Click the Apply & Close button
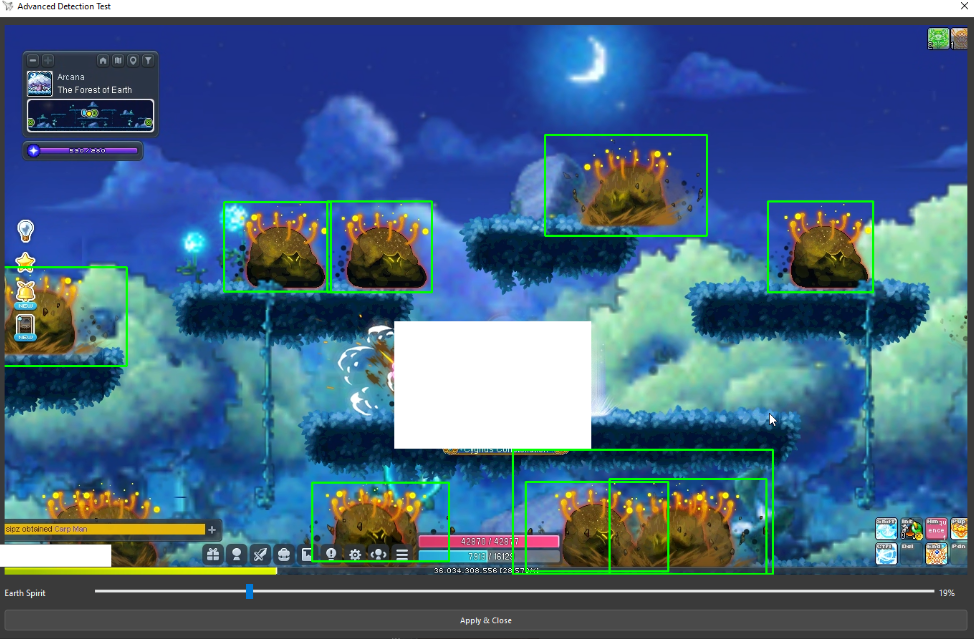This screenshot has width=974, height=639. tap(486, 620)
